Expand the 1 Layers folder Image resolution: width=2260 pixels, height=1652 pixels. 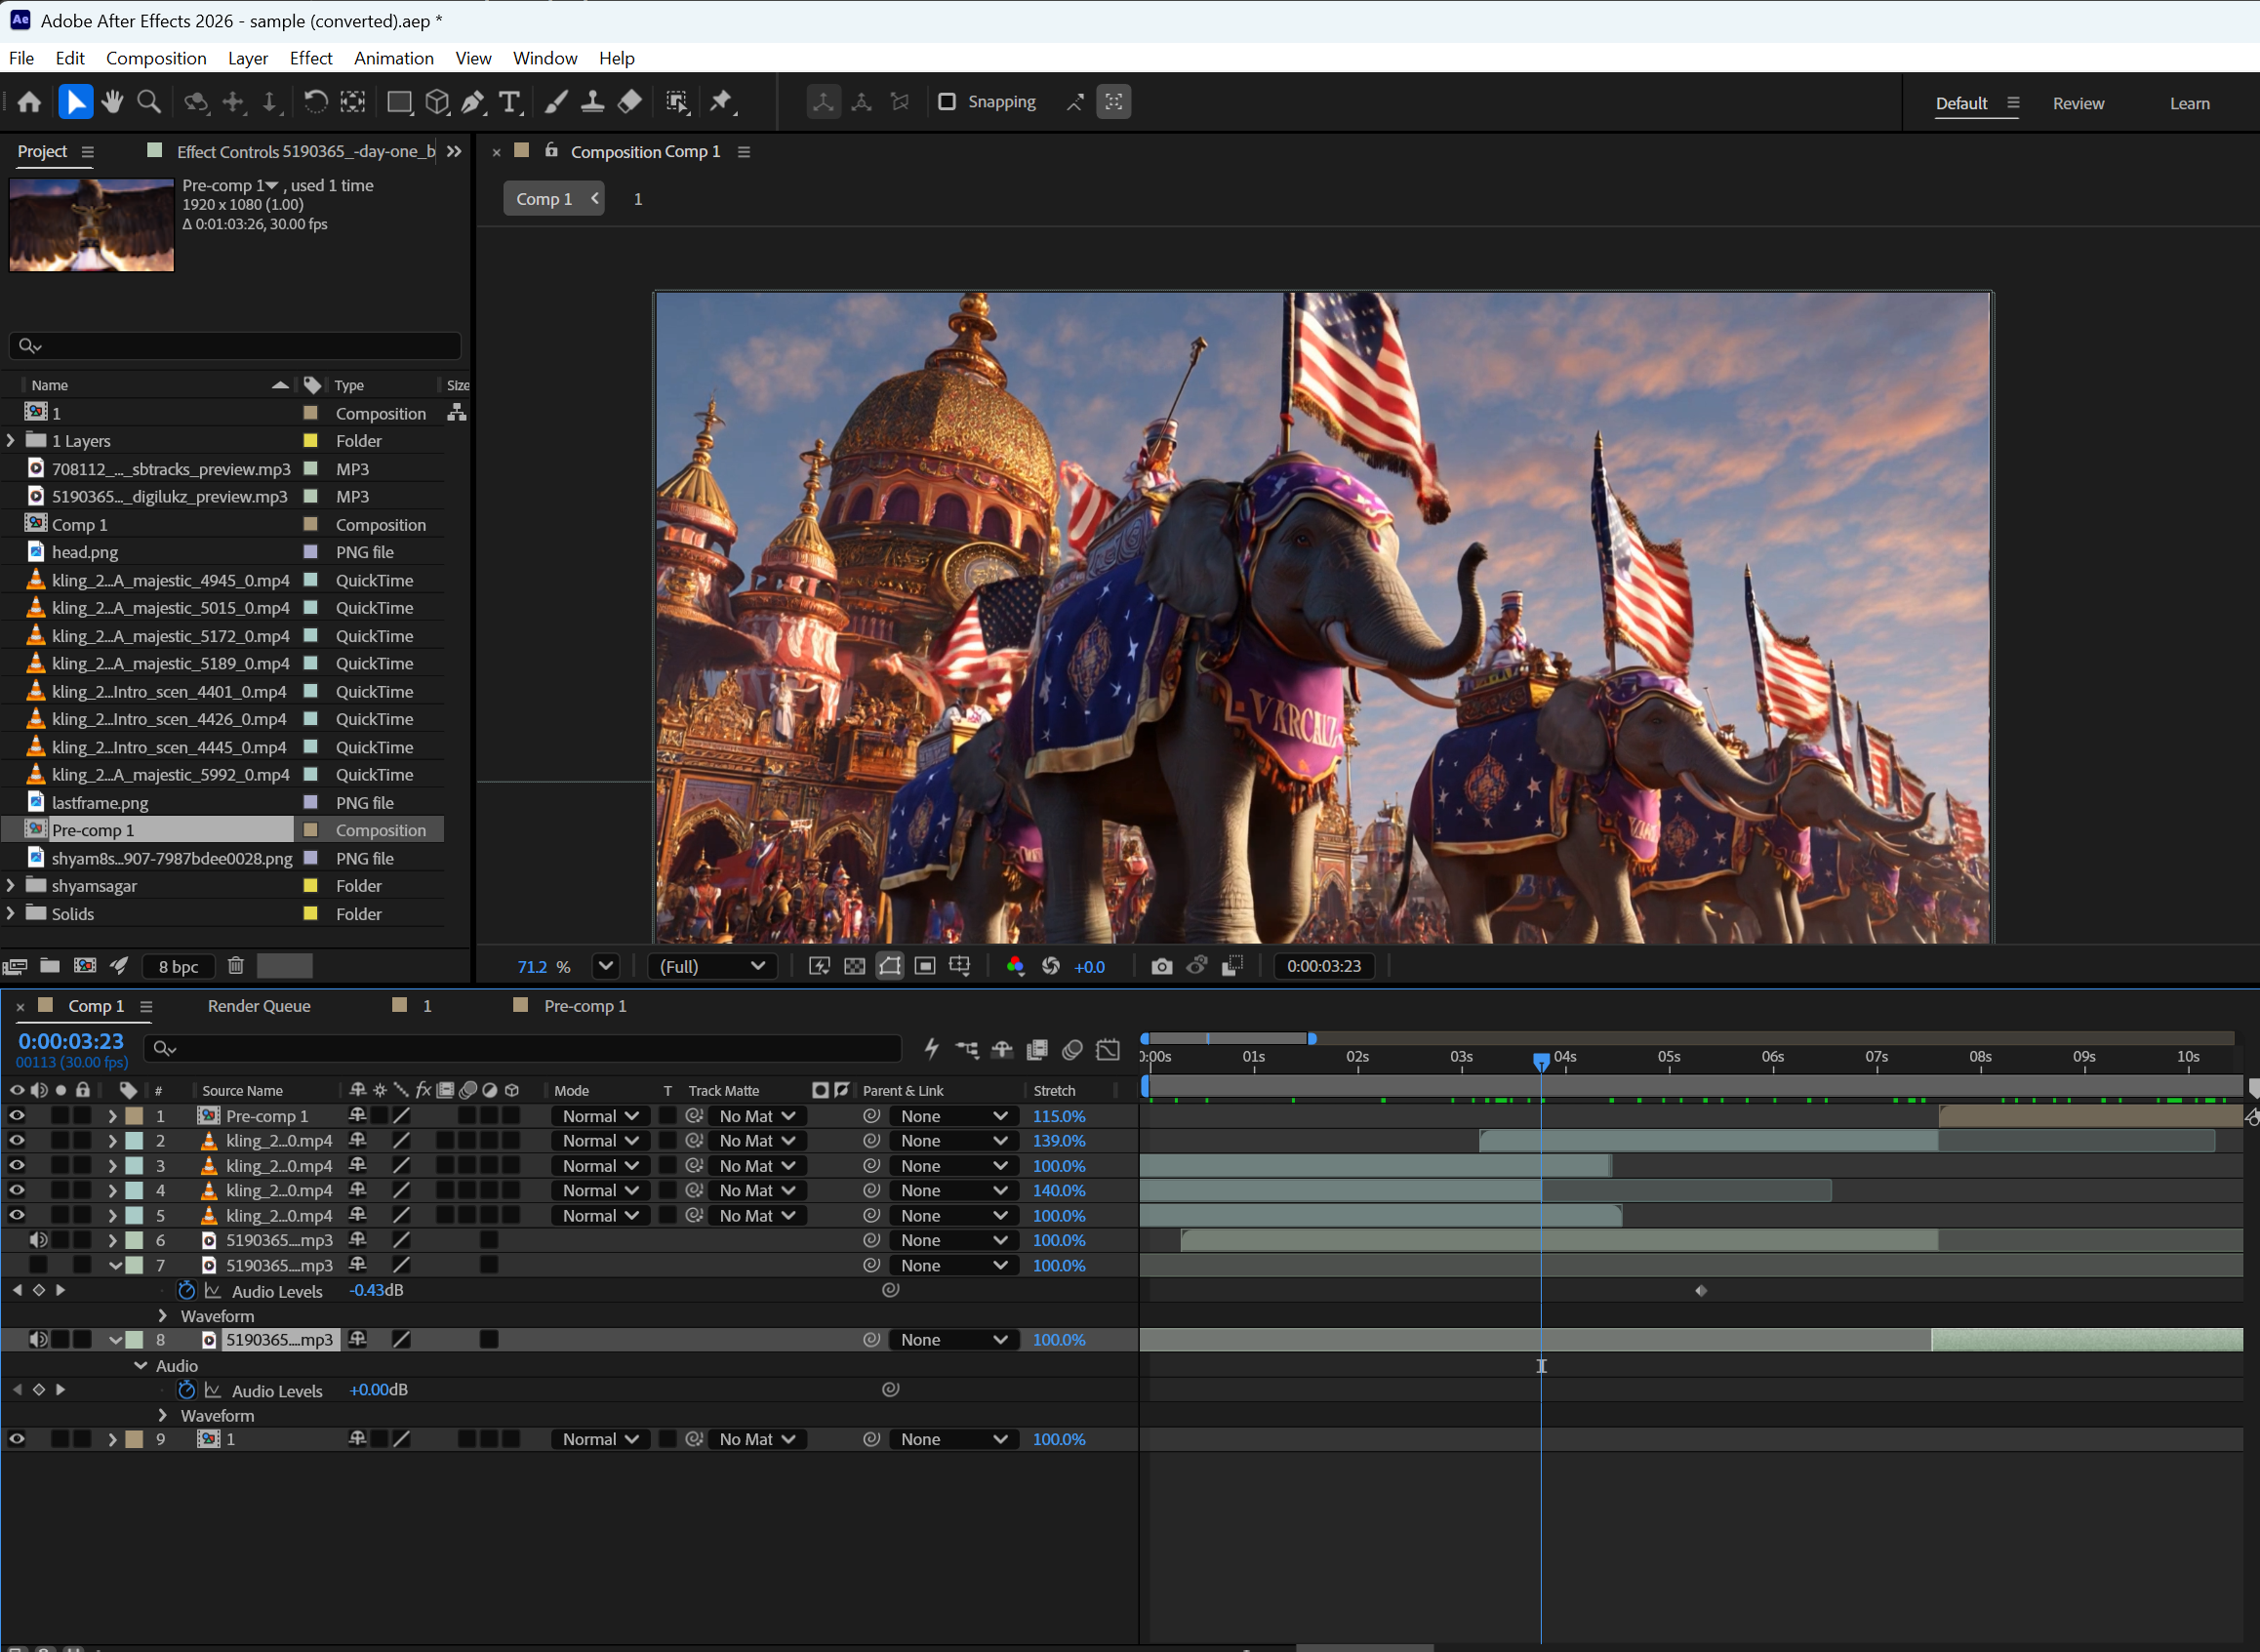pos(11,441)
